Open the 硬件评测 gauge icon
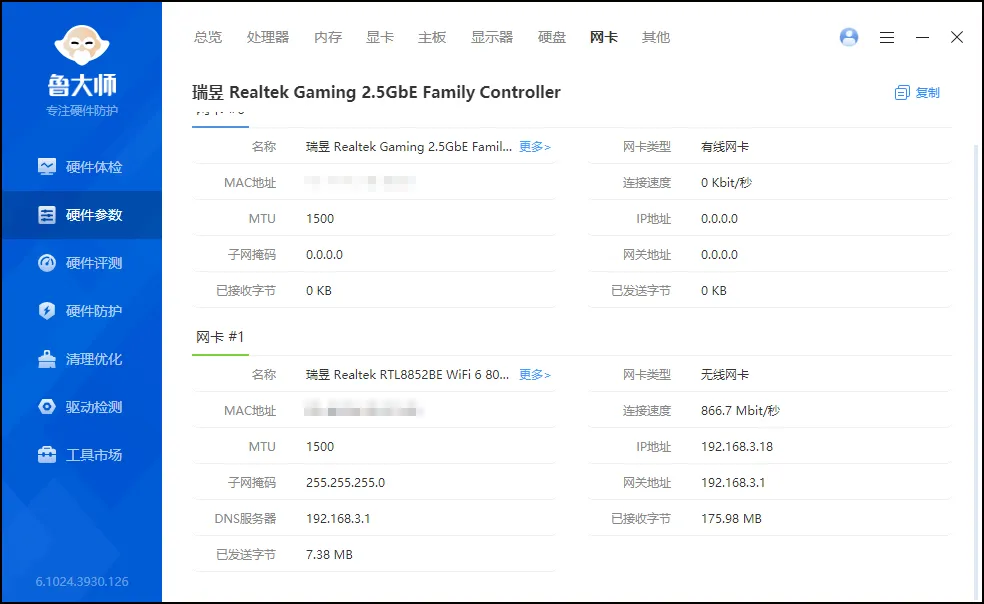The height and width of the screenshot is (604, 984). coord(47,262)
